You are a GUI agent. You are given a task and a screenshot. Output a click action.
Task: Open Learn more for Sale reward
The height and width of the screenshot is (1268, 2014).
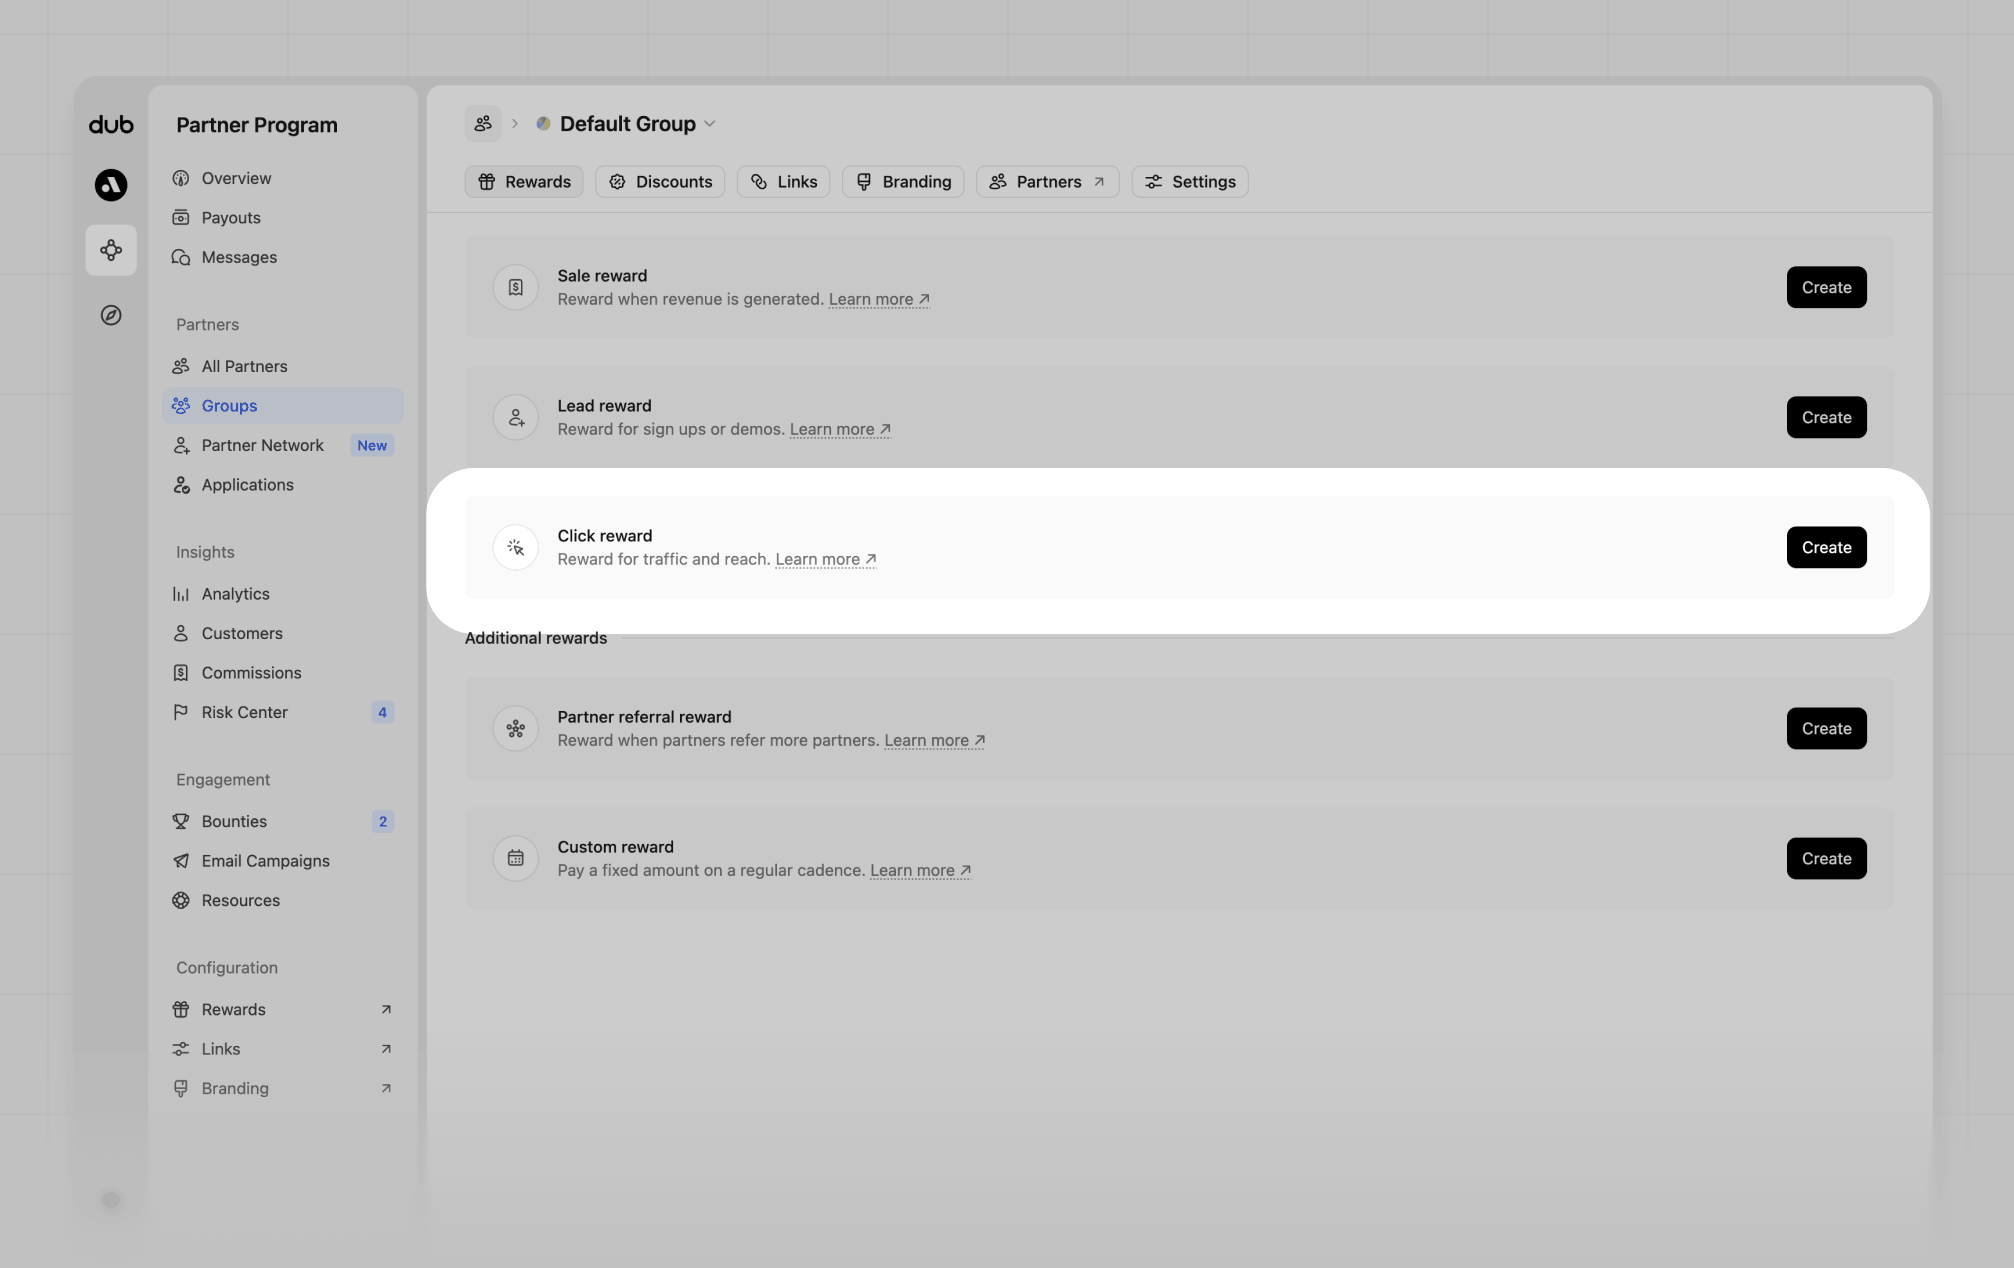click(x=879, y=299)
